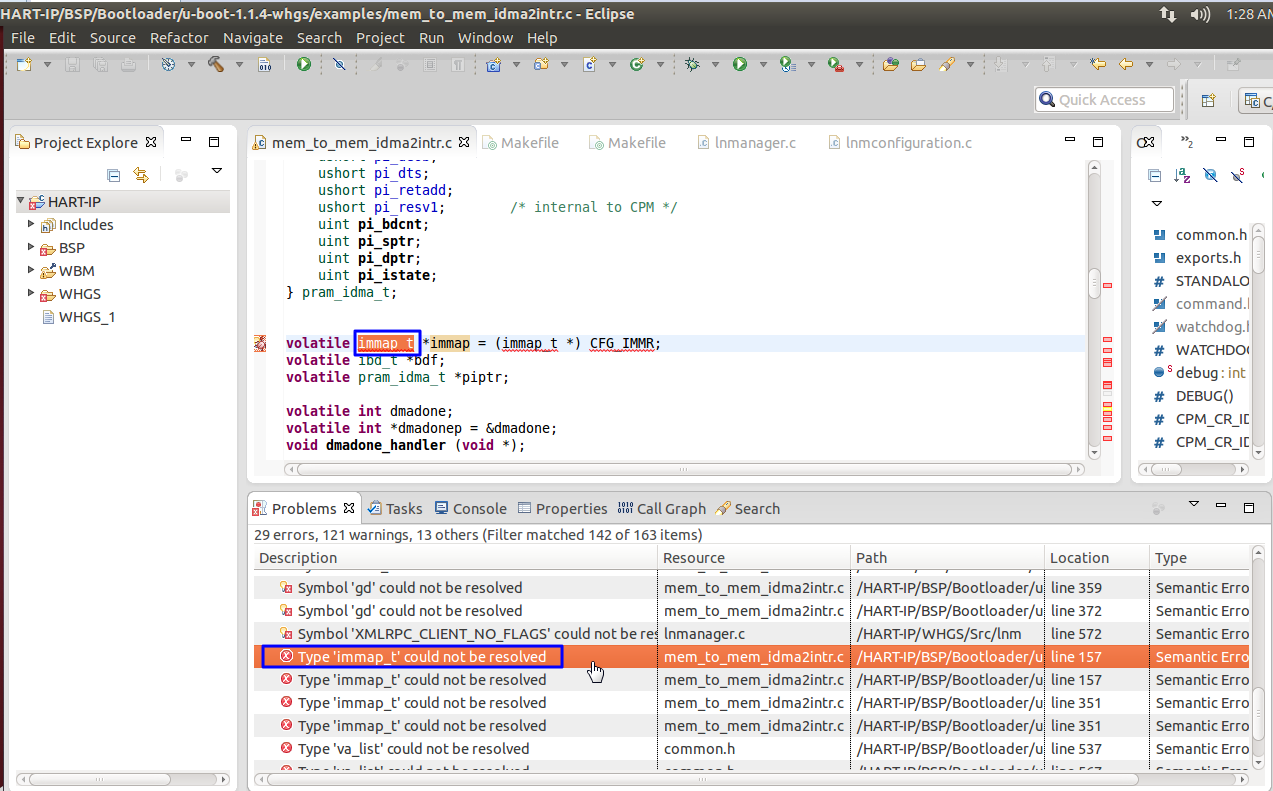Switch to the lnmanager.c editor tab
This screenshot has width=1273, height=791.
point(755,143)
